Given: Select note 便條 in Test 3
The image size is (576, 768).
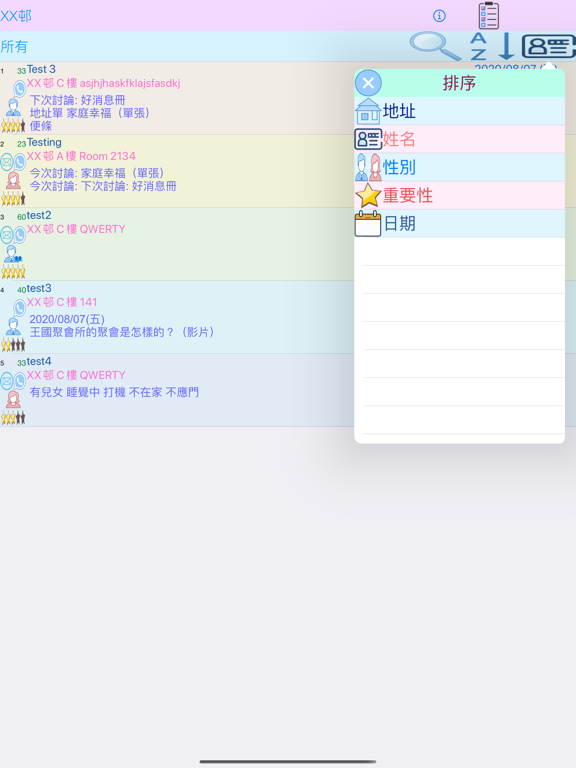Looking at the screenshot, I should (41, 126).
